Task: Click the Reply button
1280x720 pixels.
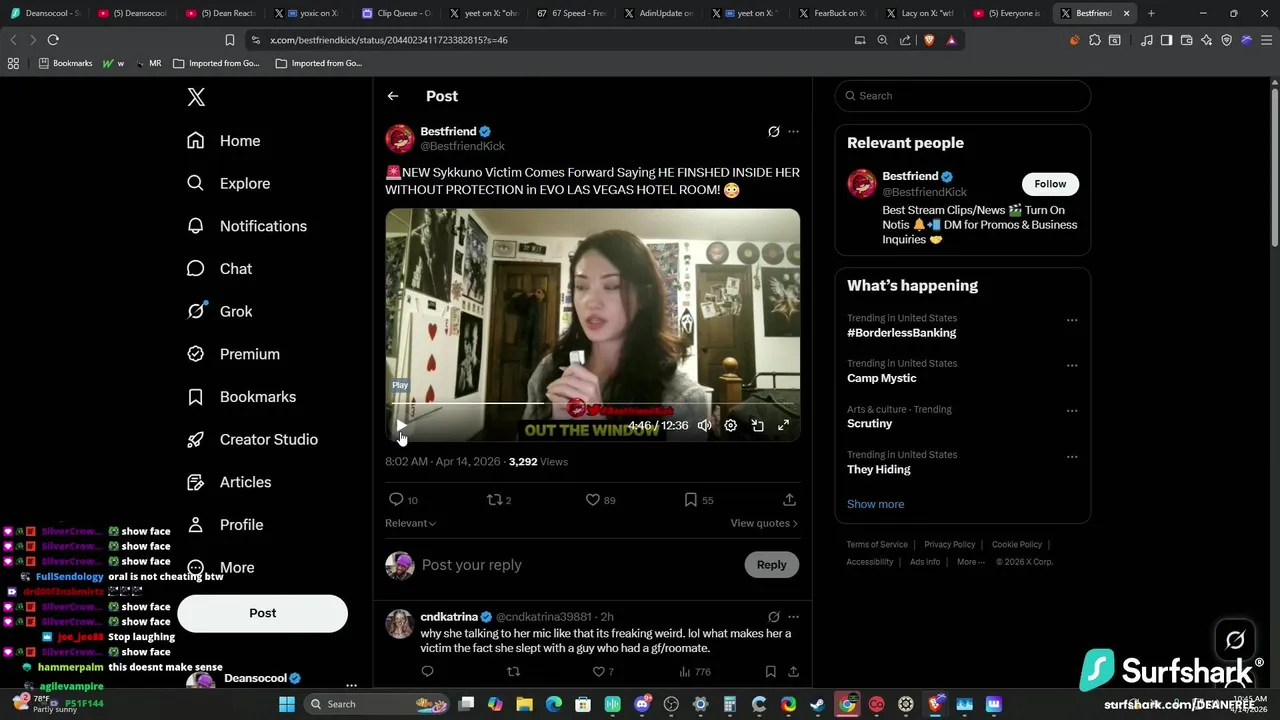Action: pos(771,565)
